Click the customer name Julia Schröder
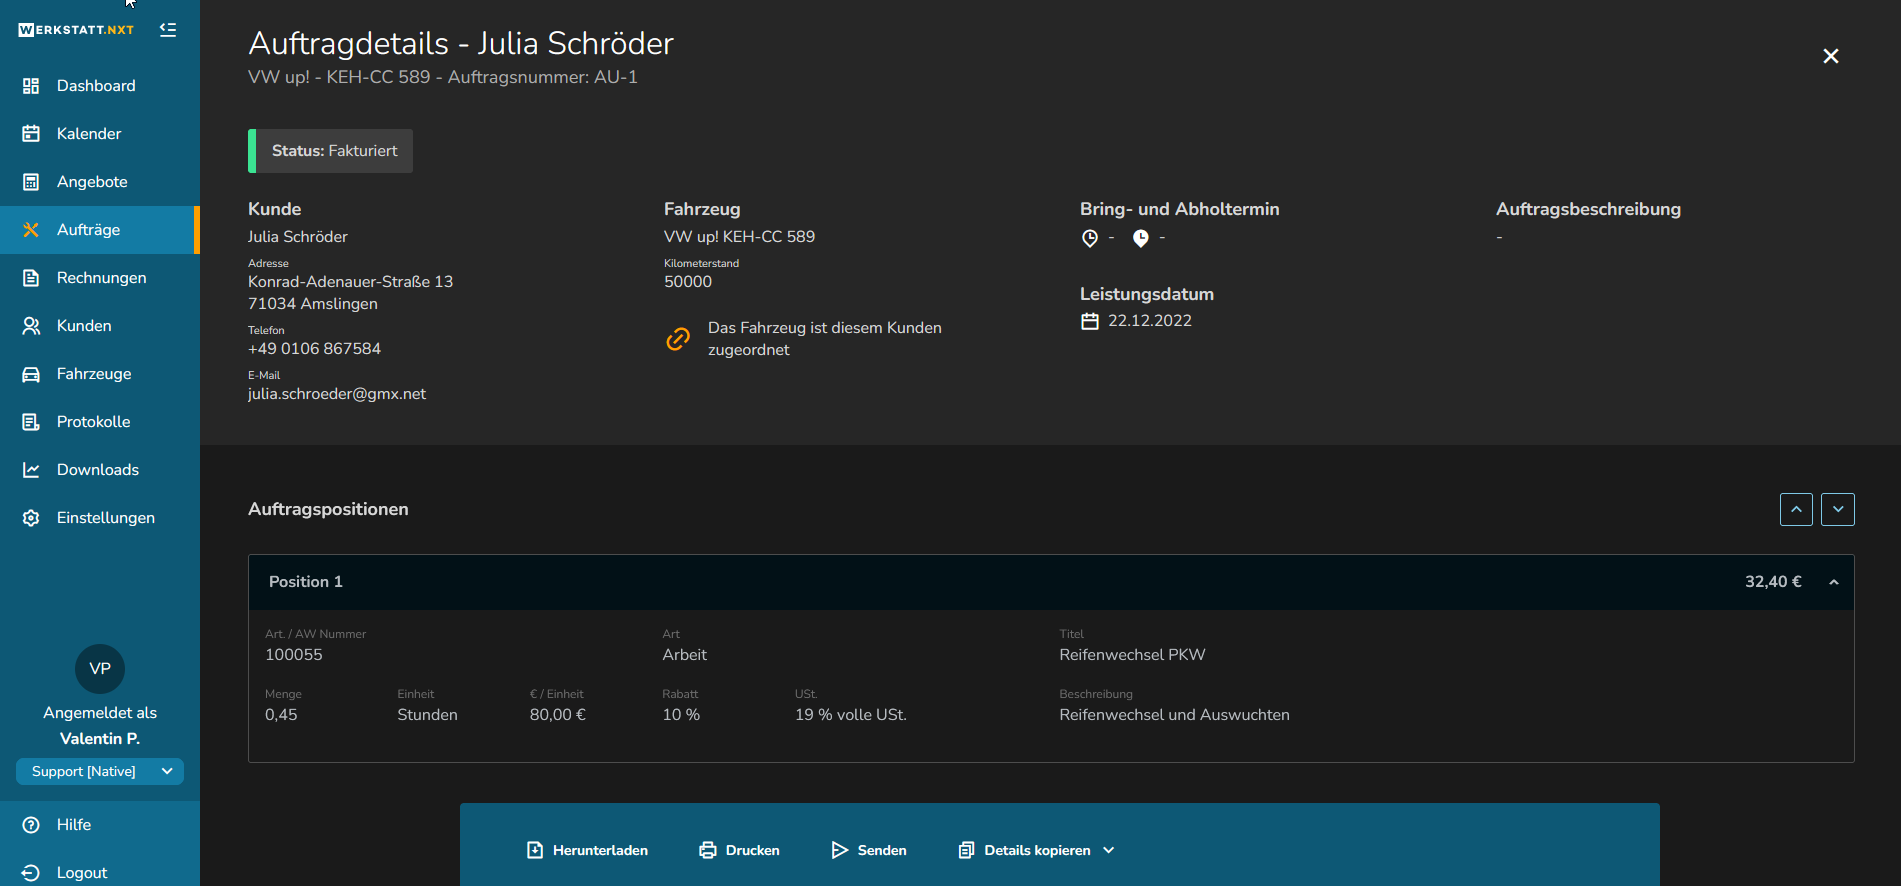The image size is (1901, 886). pyautogui.click(x=298, y=237)
